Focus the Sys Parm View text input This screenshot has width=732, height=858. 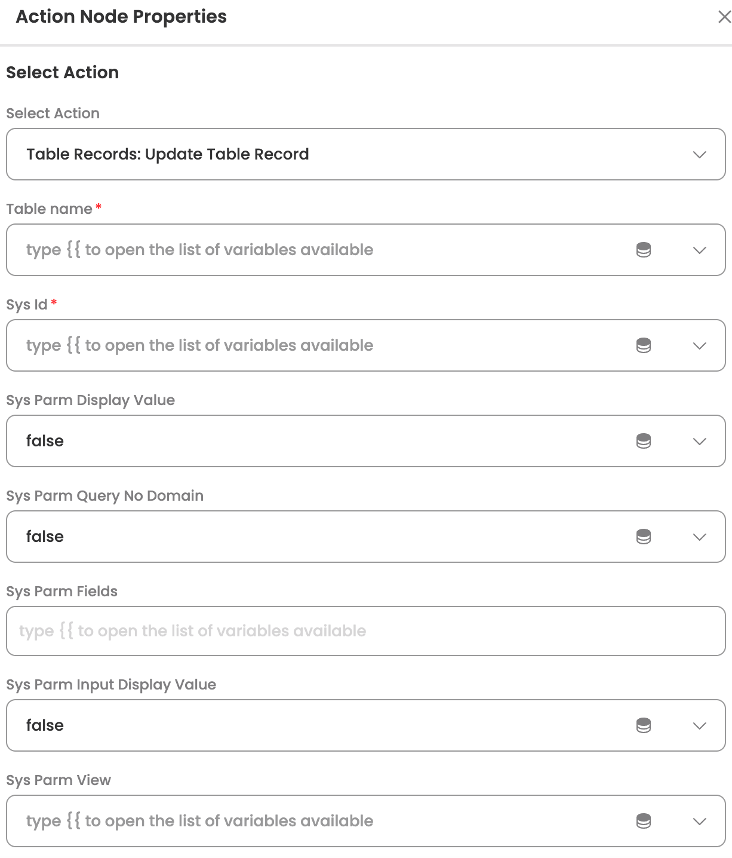click(x=300, y=821)
